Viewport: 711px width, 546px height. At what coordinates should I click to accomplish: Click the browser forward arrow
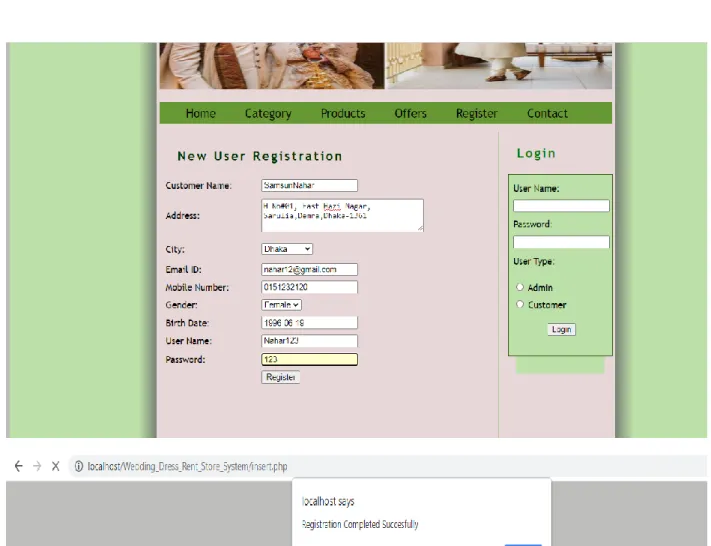(37, 466)
